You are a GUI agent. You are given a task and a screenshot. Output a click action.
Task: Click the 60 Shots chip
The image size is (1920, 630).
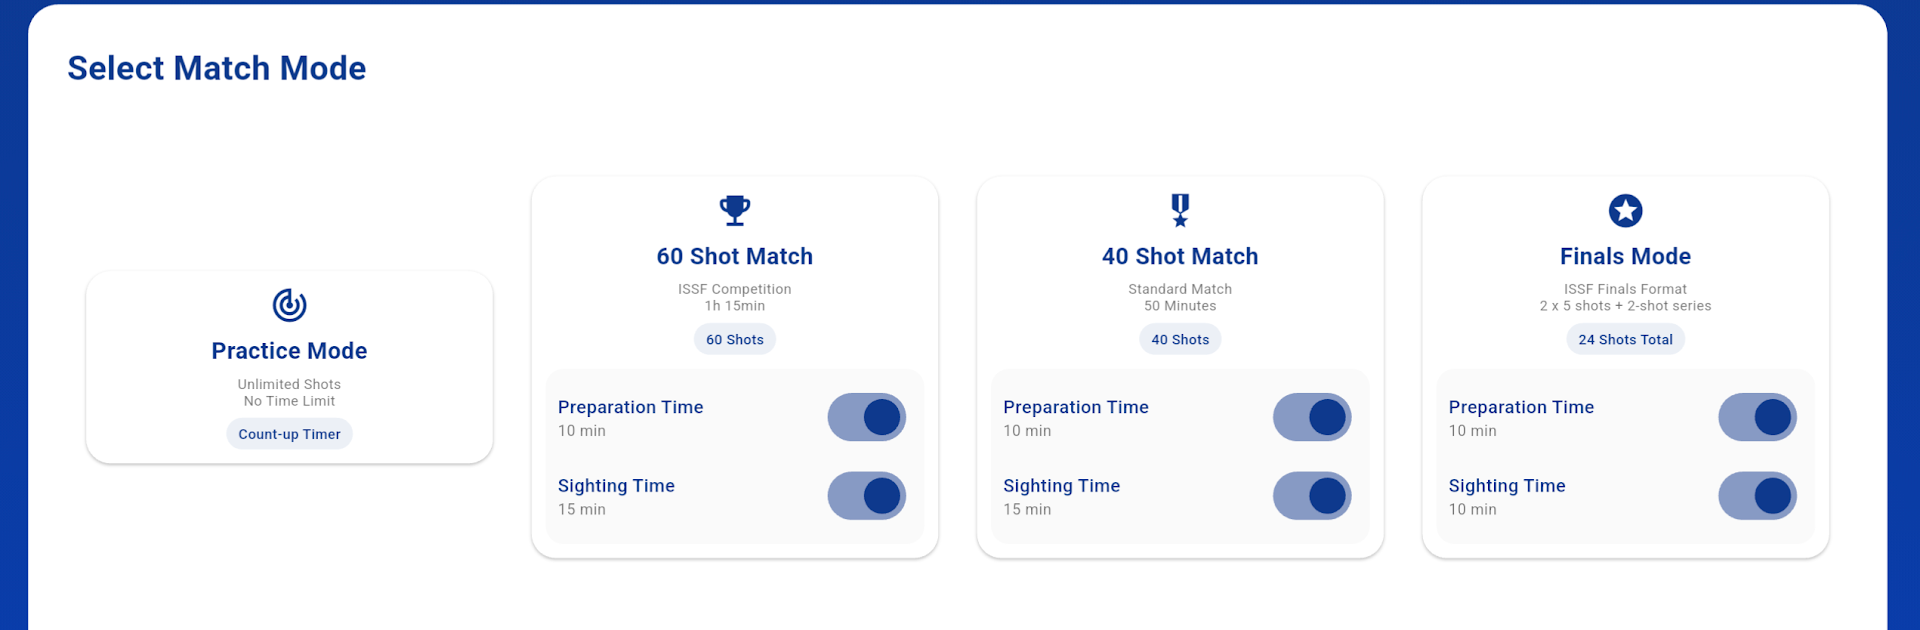(735, 340)
